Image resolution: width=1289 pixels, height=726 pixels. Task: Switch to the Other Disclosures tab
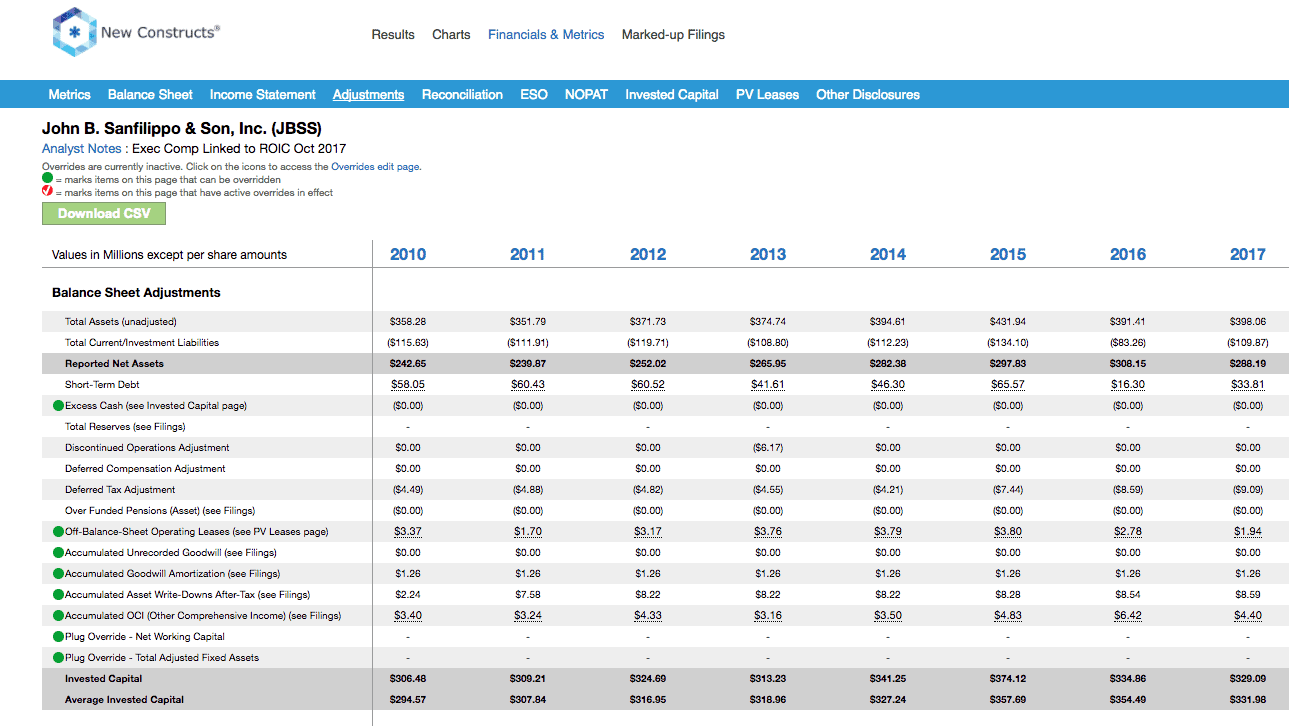(868, 95)
